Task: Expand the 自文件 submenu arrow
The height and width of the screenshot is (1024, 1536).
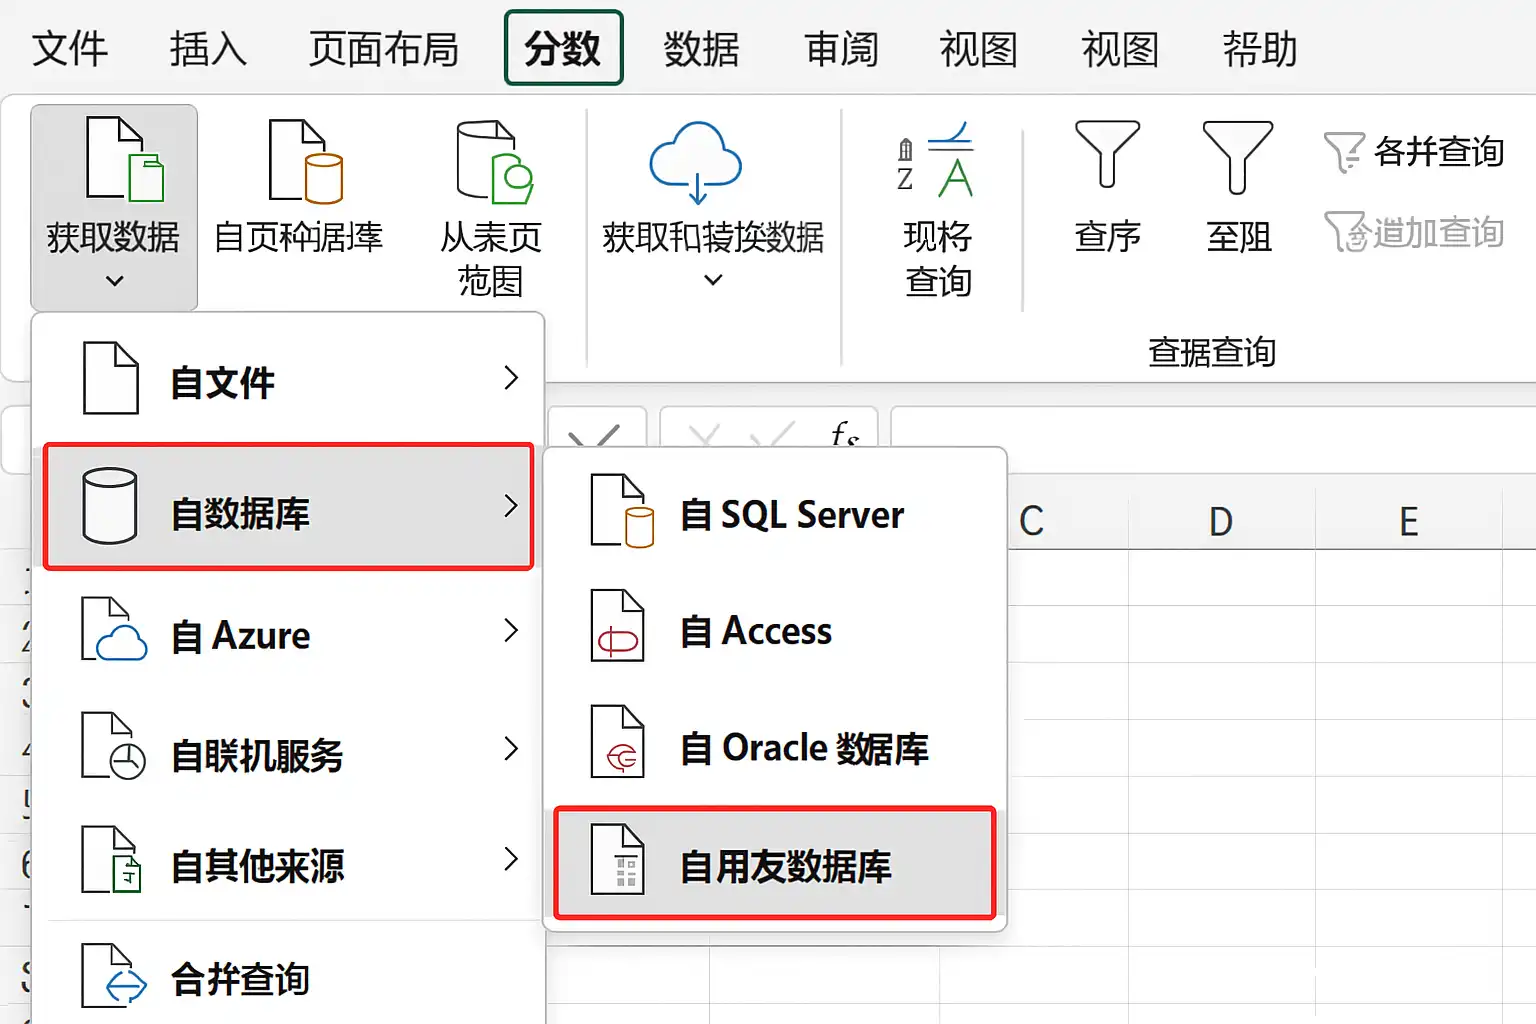Action: [x=511, y=378]
